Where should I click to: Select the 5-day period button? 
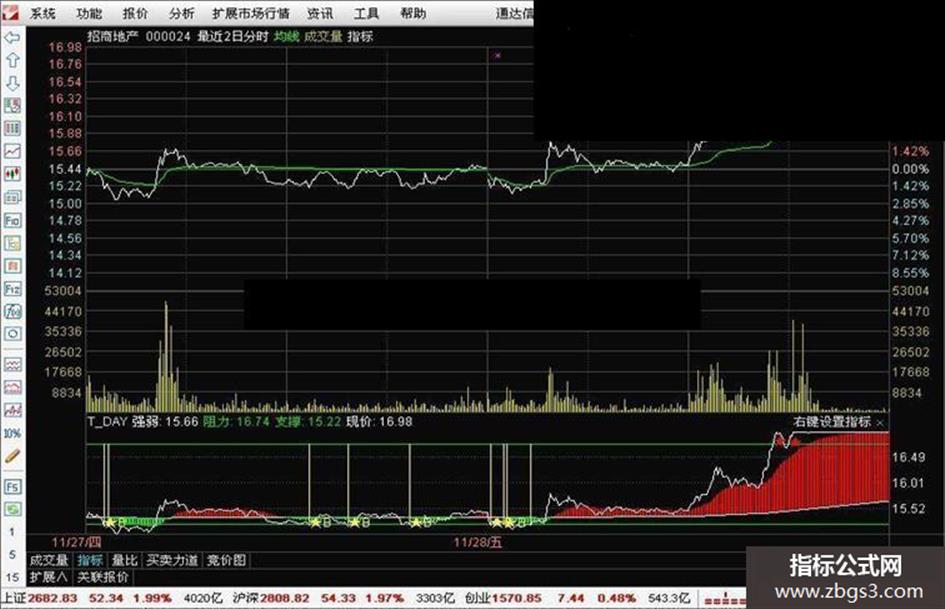coord(12,555)
